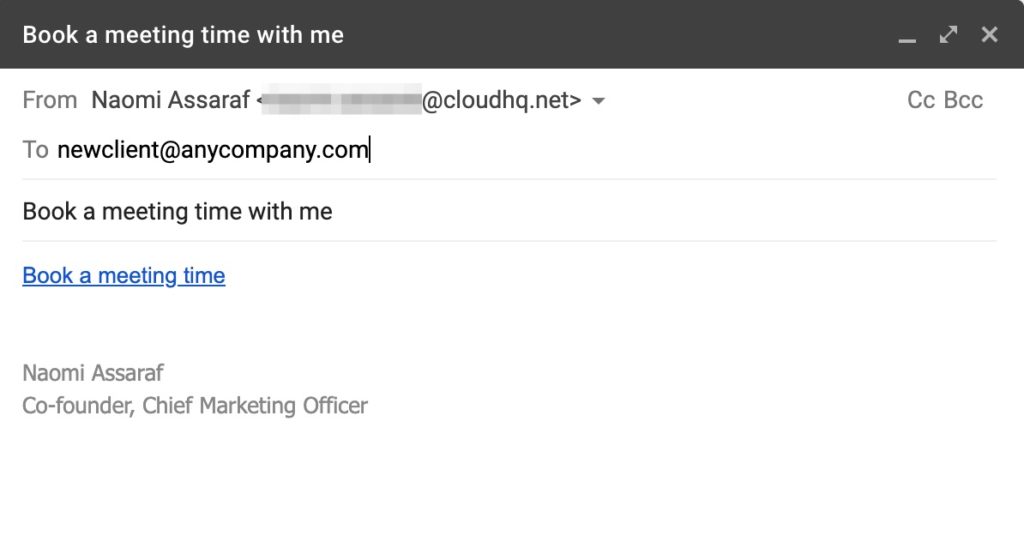Click the Naomi Assaraf signature name

click(x=93, y=373)
